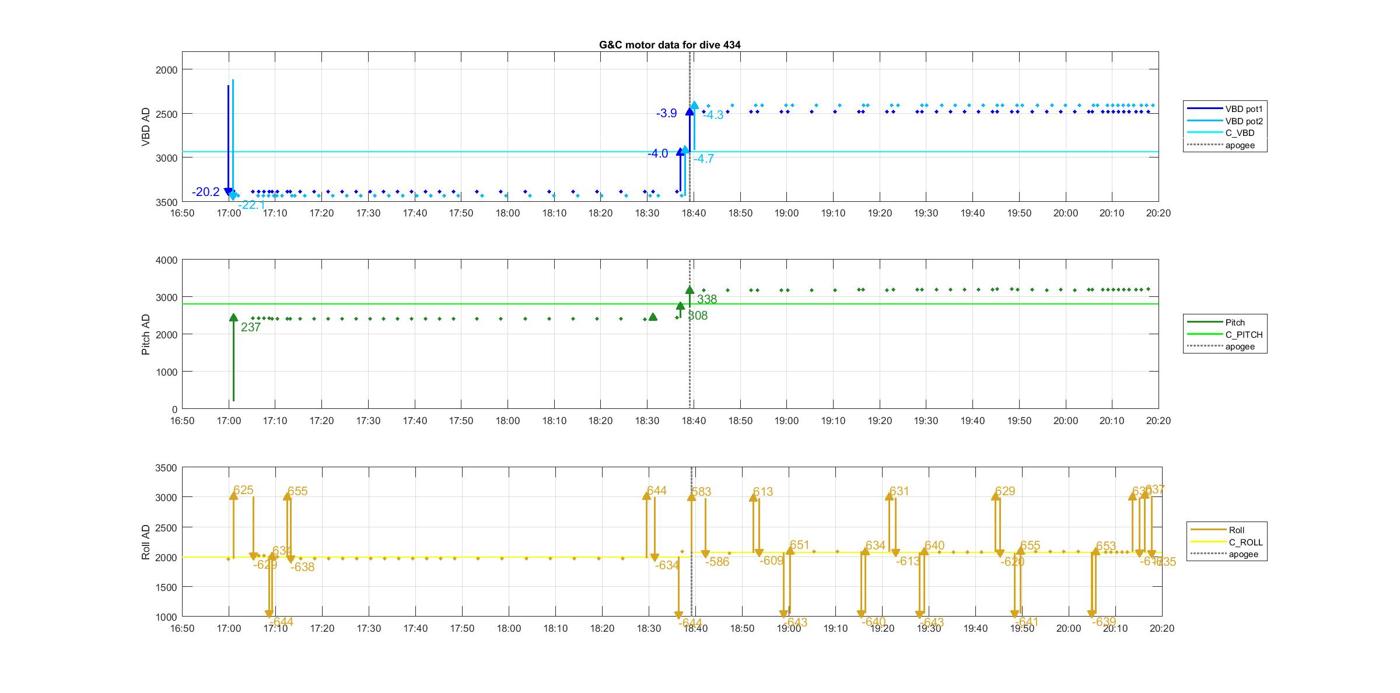1400x693 pixels.
Task: Click the -3.9 VBD data label
Action: [667, 114]
